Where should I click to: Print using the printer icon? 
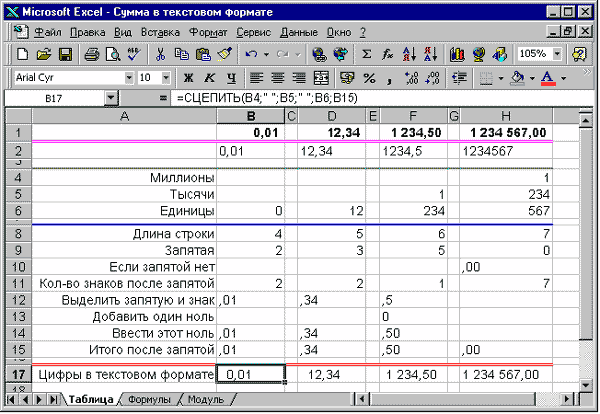pyautogui.click(x=92, y=54)
